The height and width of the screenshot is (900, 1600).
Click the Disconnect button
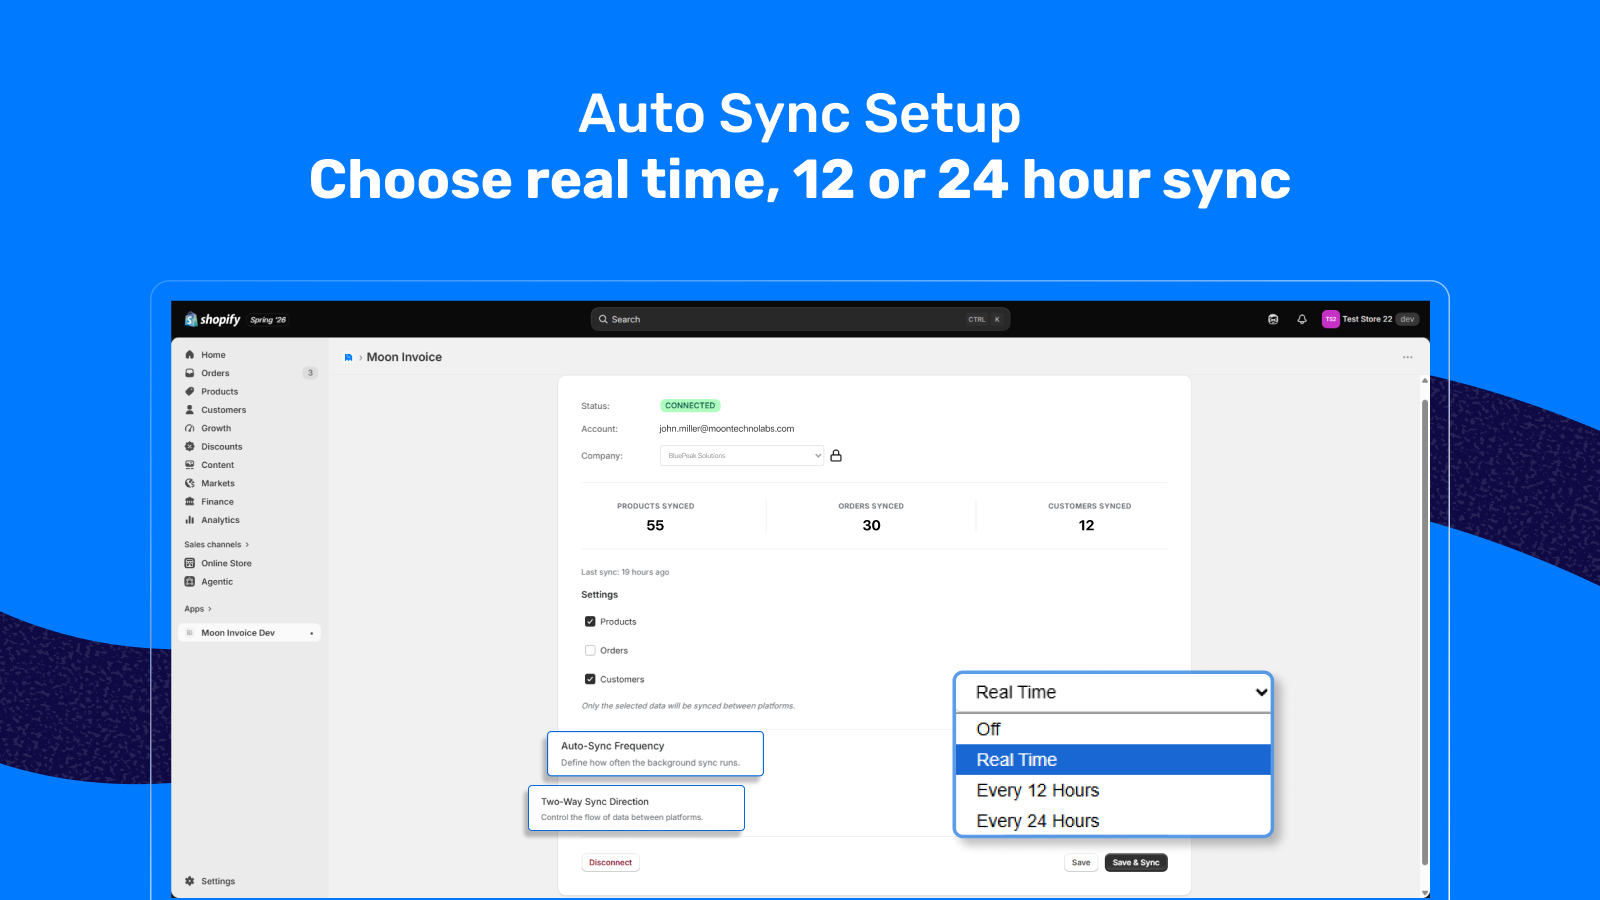point(610,863)
